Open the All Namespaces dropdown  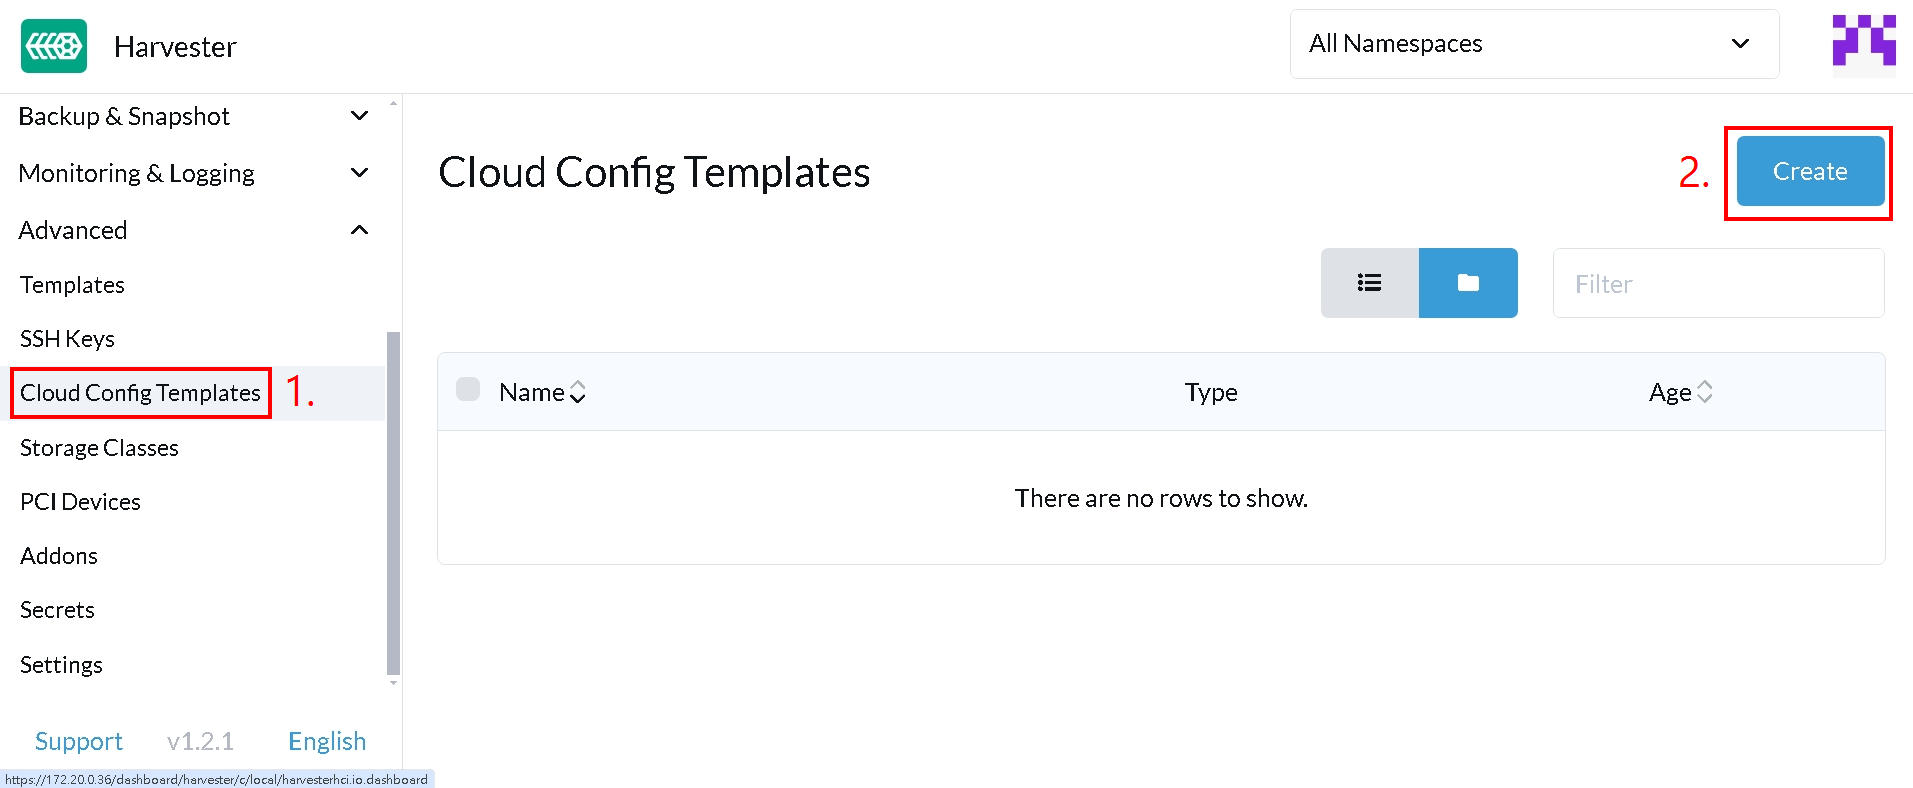coord(1534,44)
